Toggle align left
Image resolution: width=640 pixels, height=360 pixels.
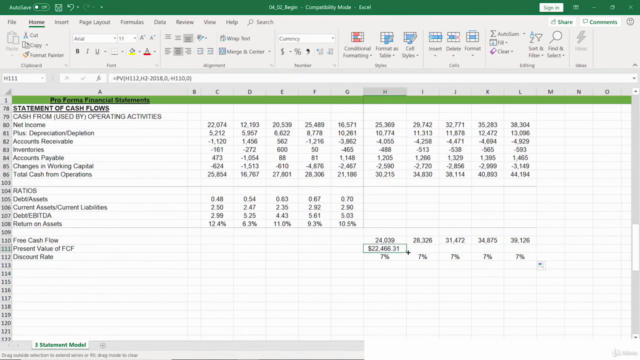(168, 51)
